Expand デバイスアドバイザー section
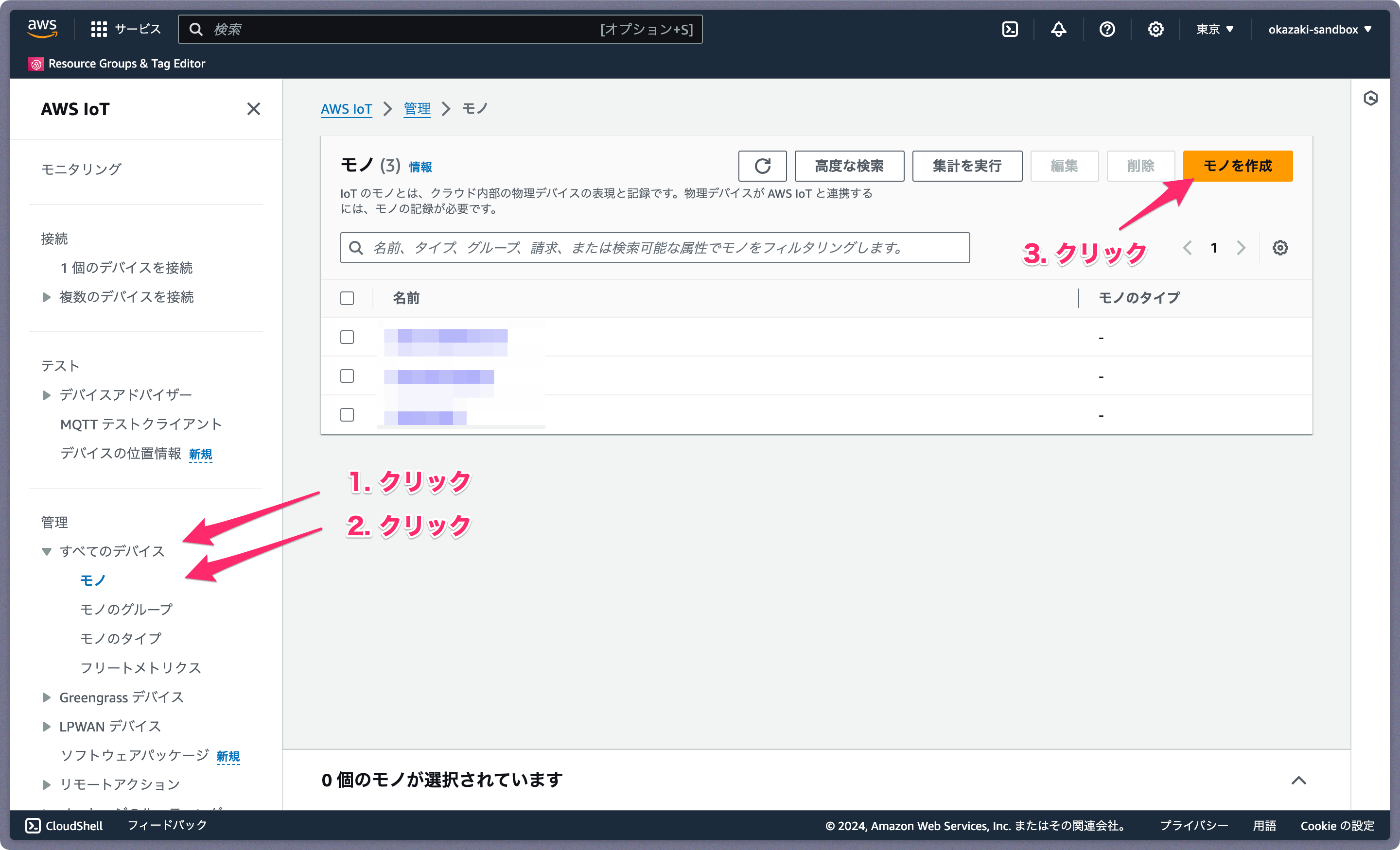The width and height of the screenshot is (1400, 850). pyautogui.click(x=46, y=395)
